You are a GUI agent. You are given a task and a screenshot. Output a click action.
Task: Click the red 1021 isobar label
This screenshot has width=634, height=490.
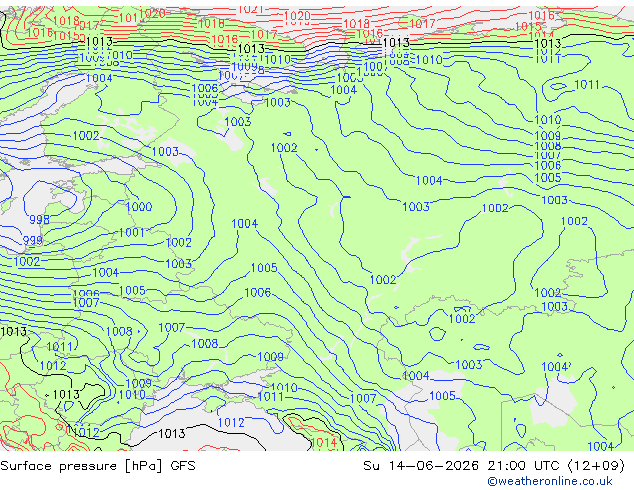coord(251,9)
